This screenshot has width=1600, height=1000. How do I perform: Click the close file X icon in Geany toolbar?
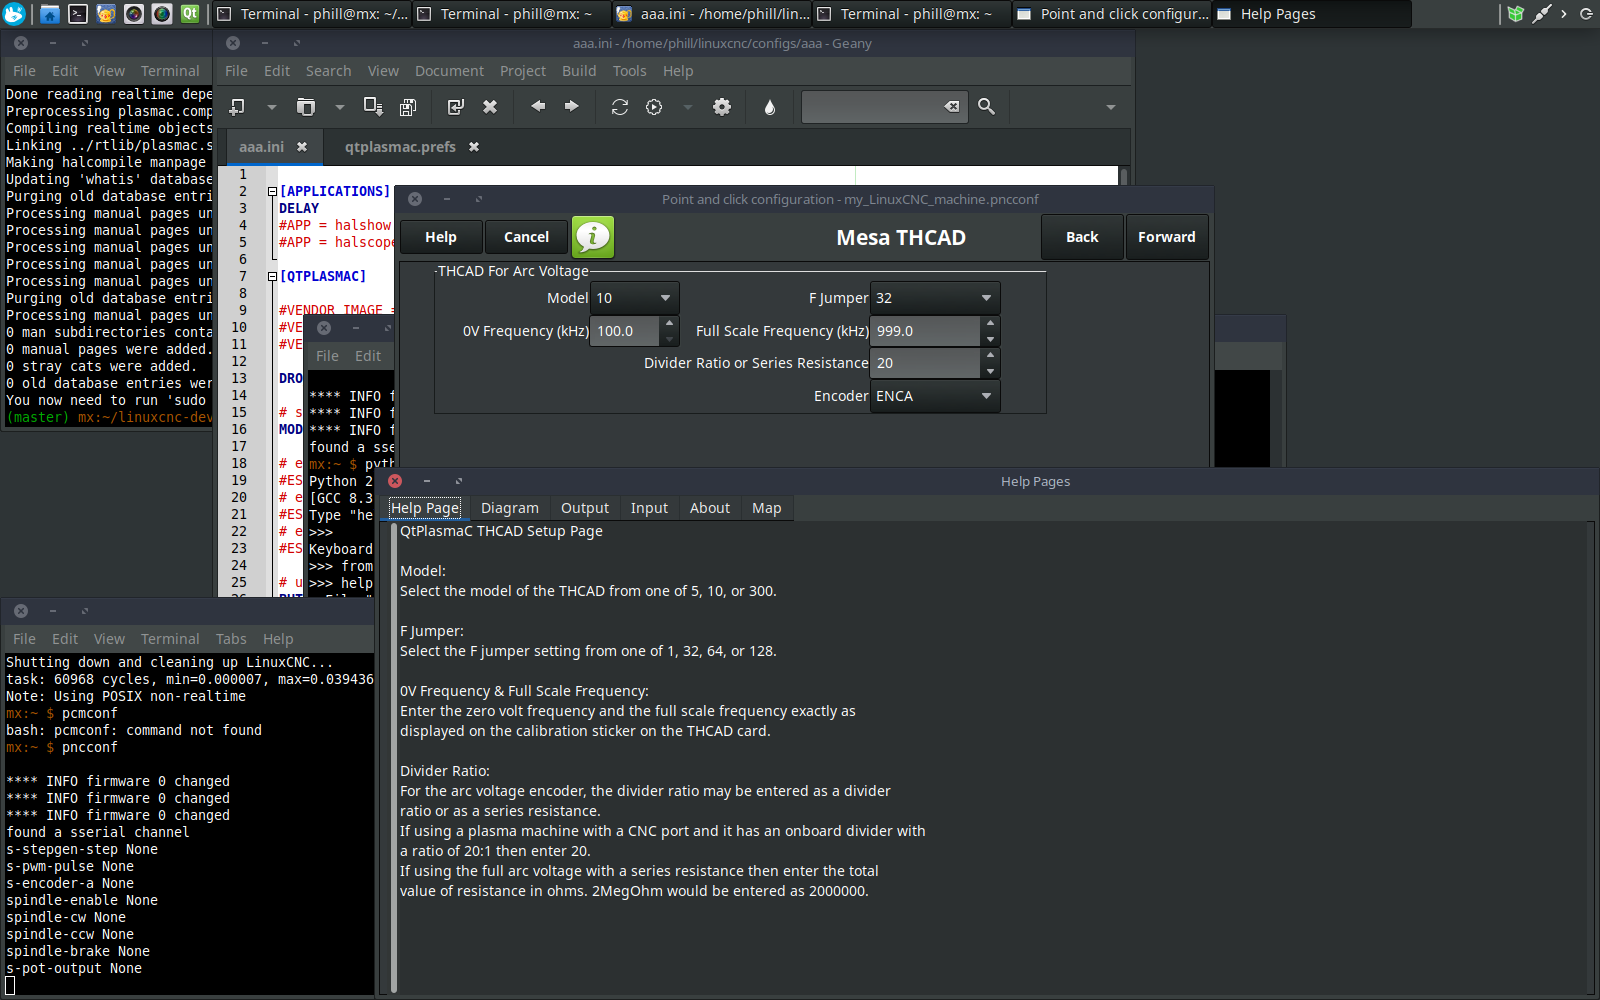[490, 107]
